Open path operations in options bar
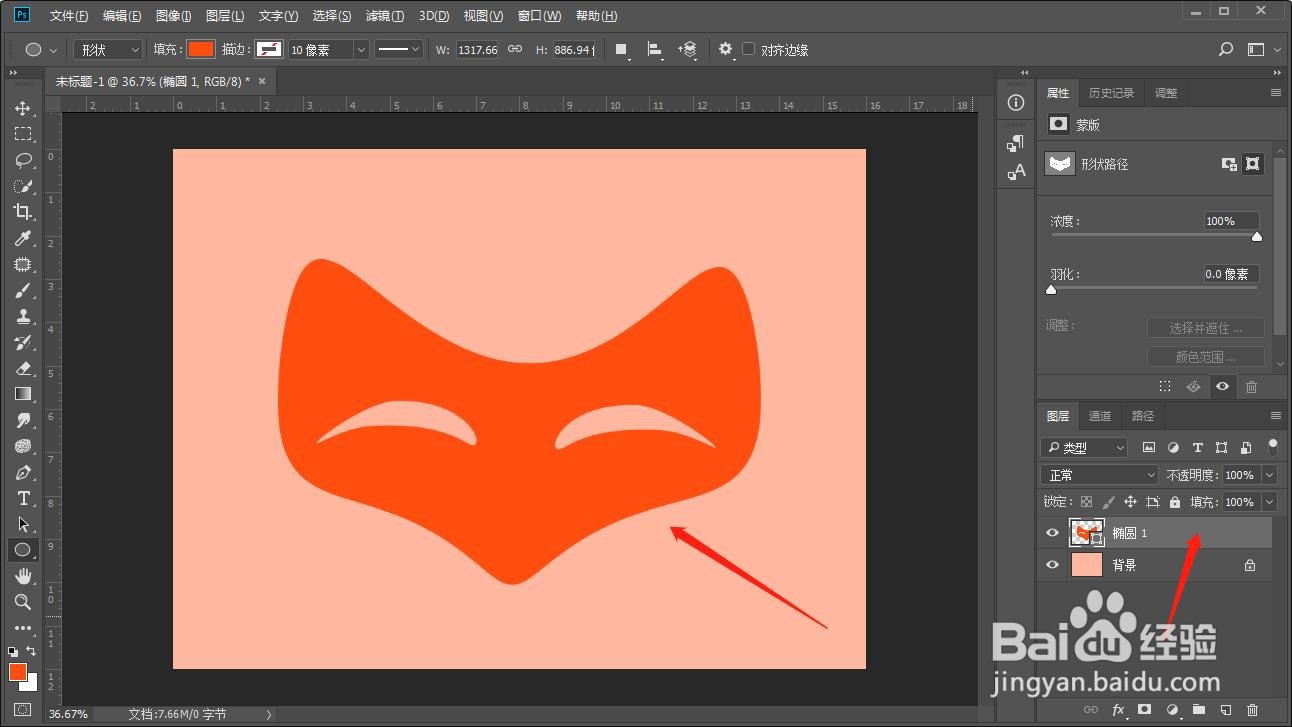 click(x=621, y=49)
